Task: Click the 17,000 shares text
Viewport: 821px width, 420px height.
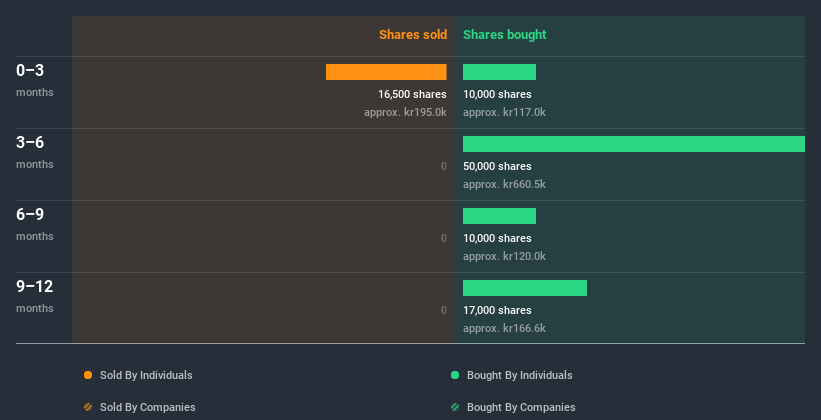Action: click(497, 310)
